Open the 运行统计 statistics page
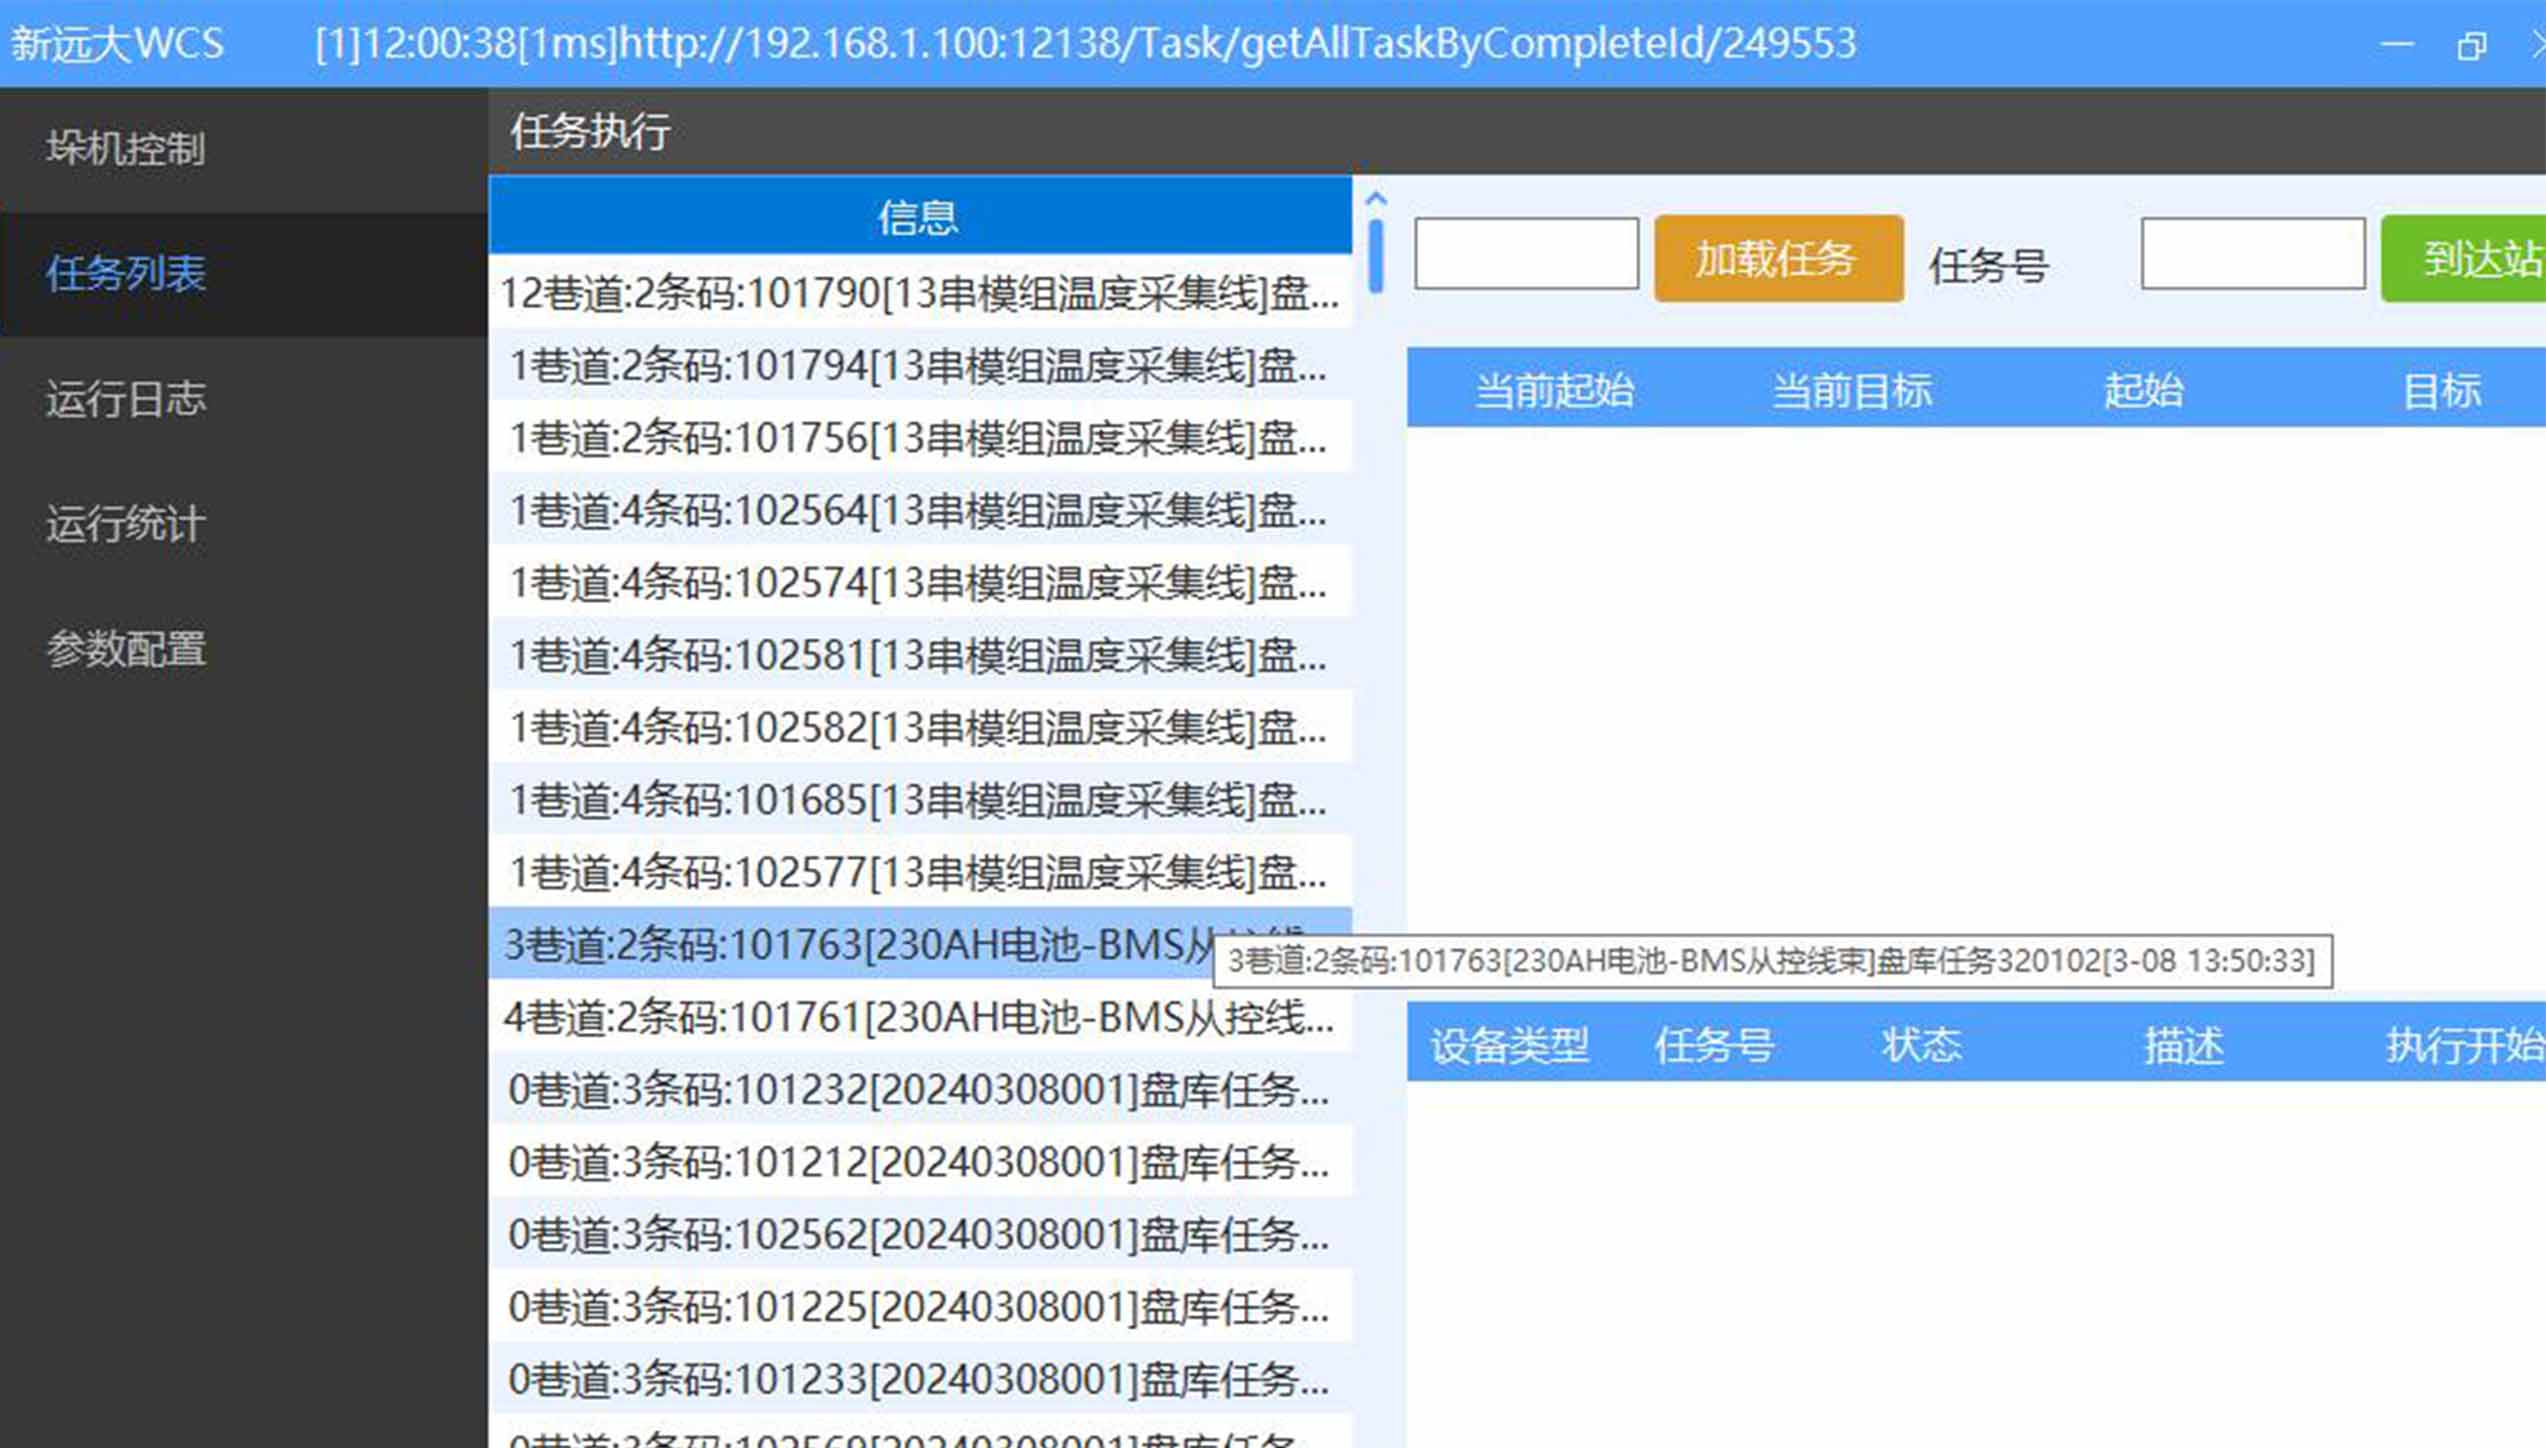 pos(127,523)
